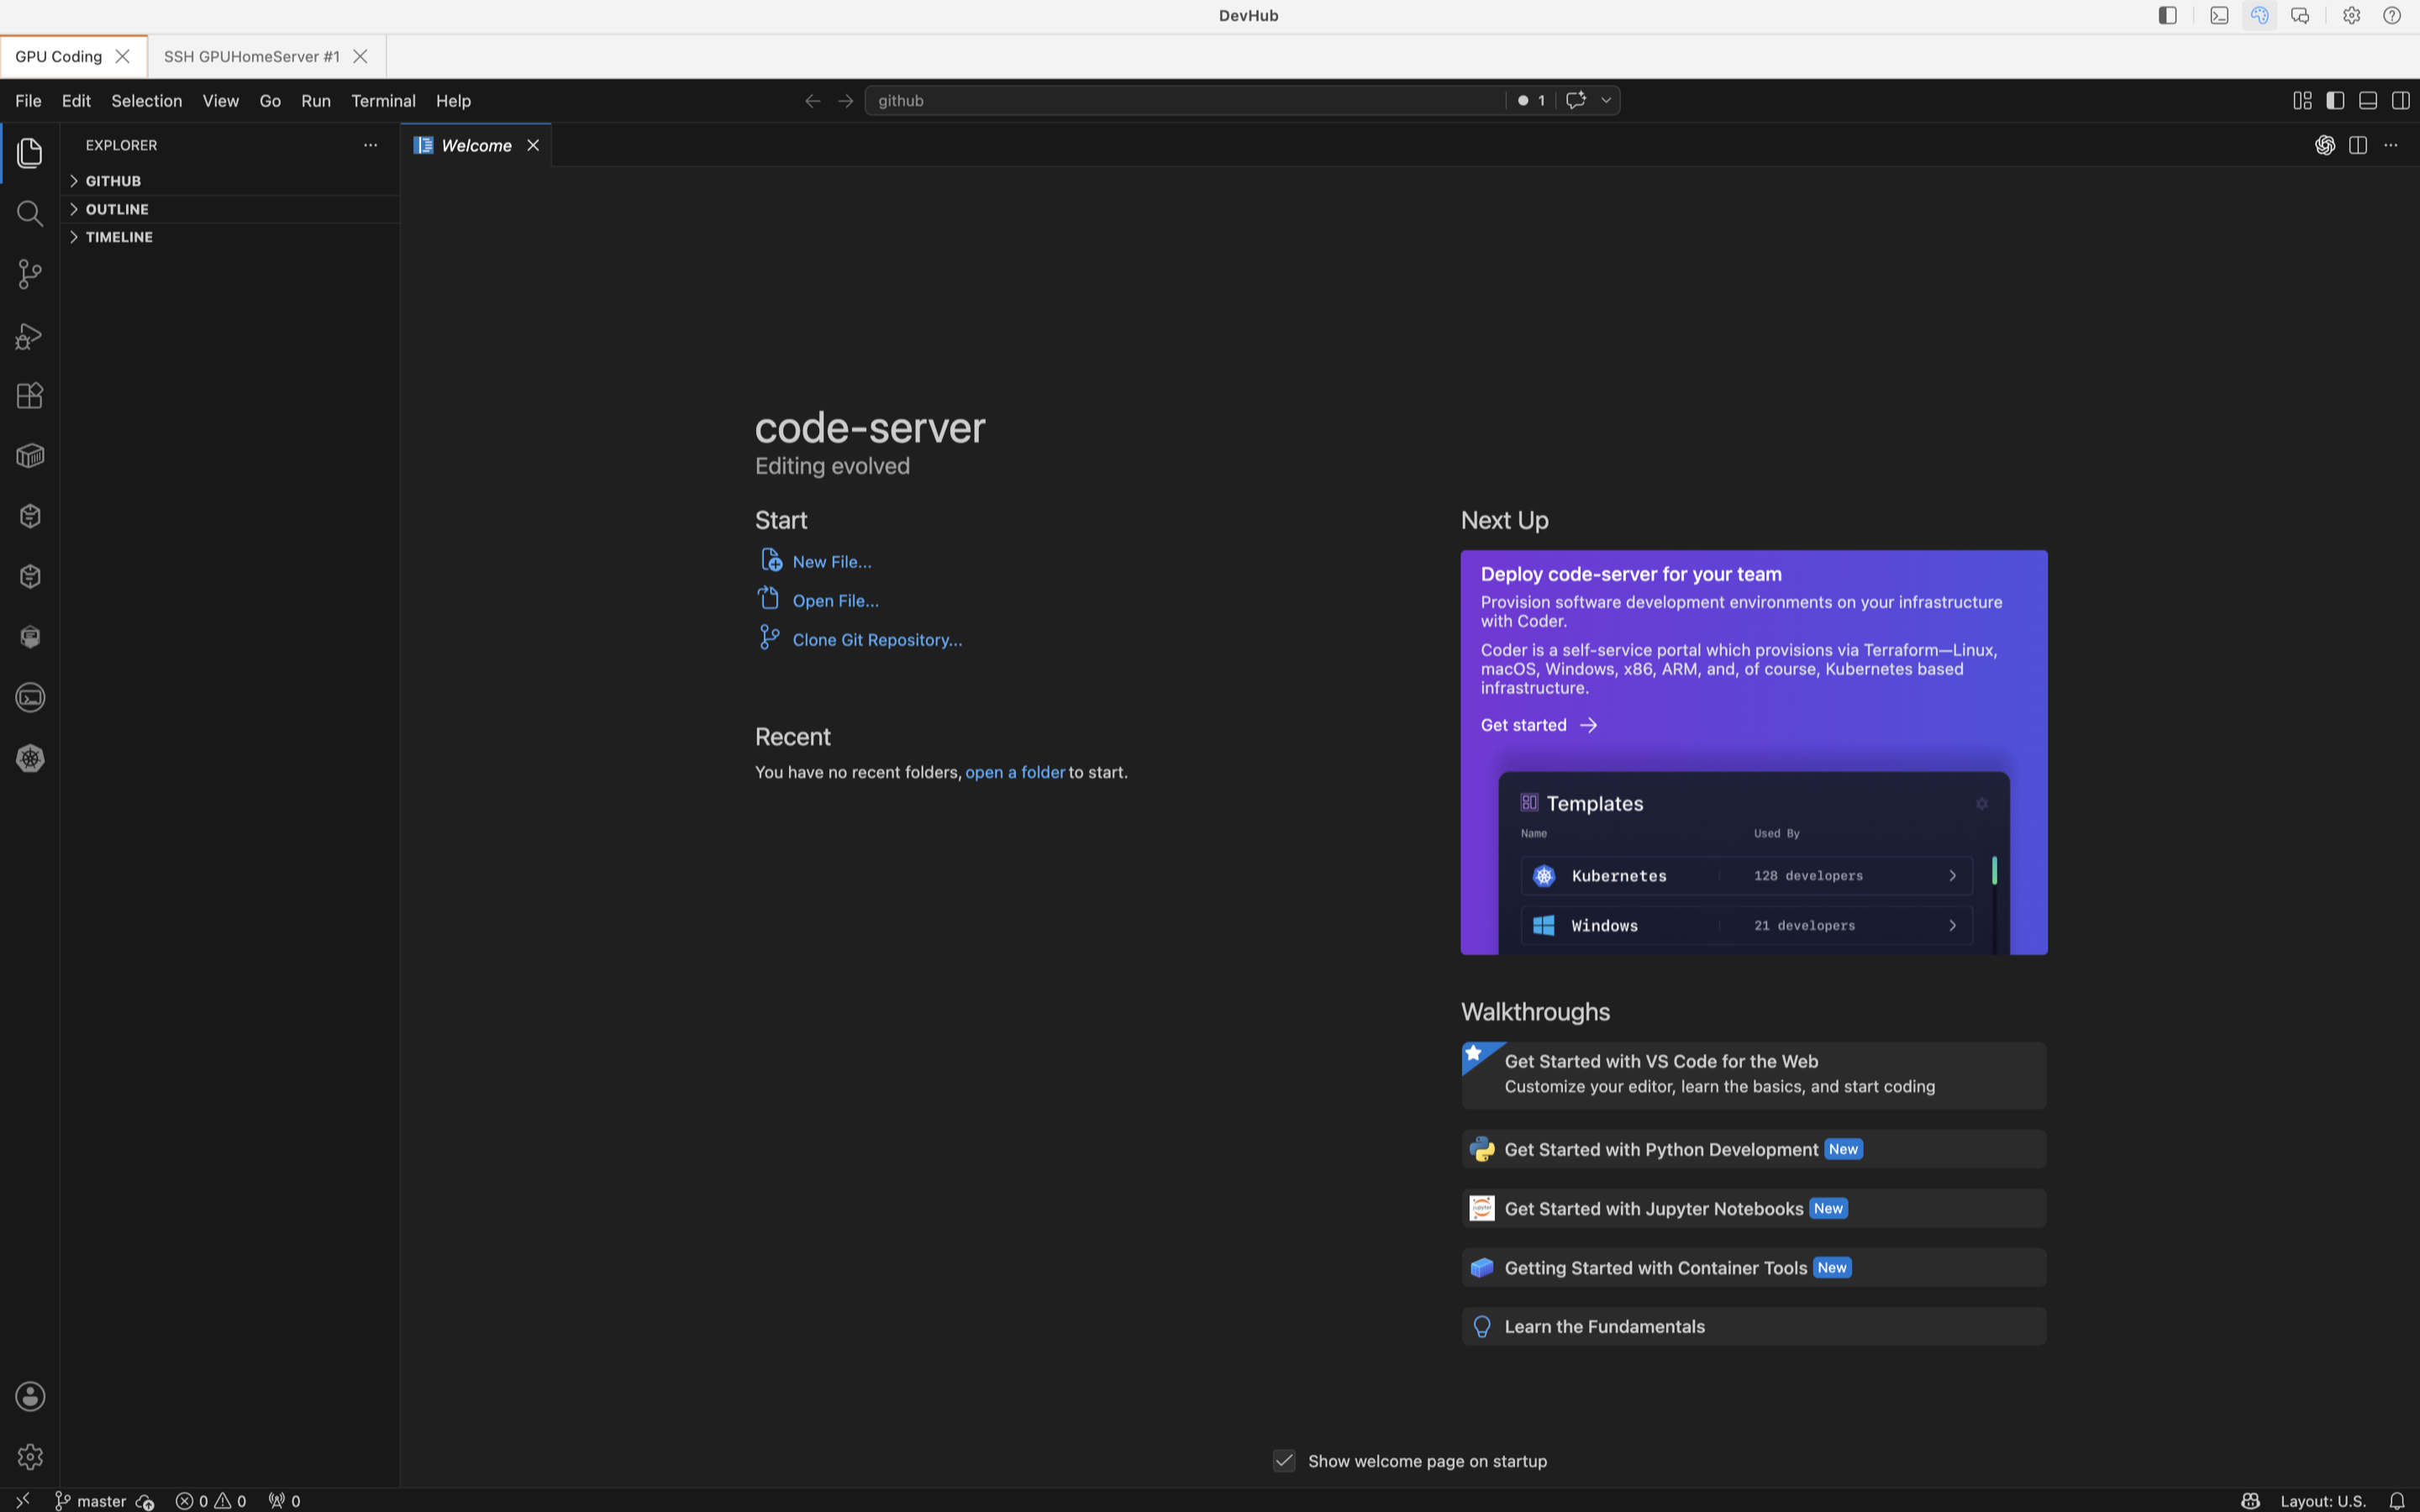The image size is (2420, 1512).
Task: Open the Selection menu
Action: (146, 101)
